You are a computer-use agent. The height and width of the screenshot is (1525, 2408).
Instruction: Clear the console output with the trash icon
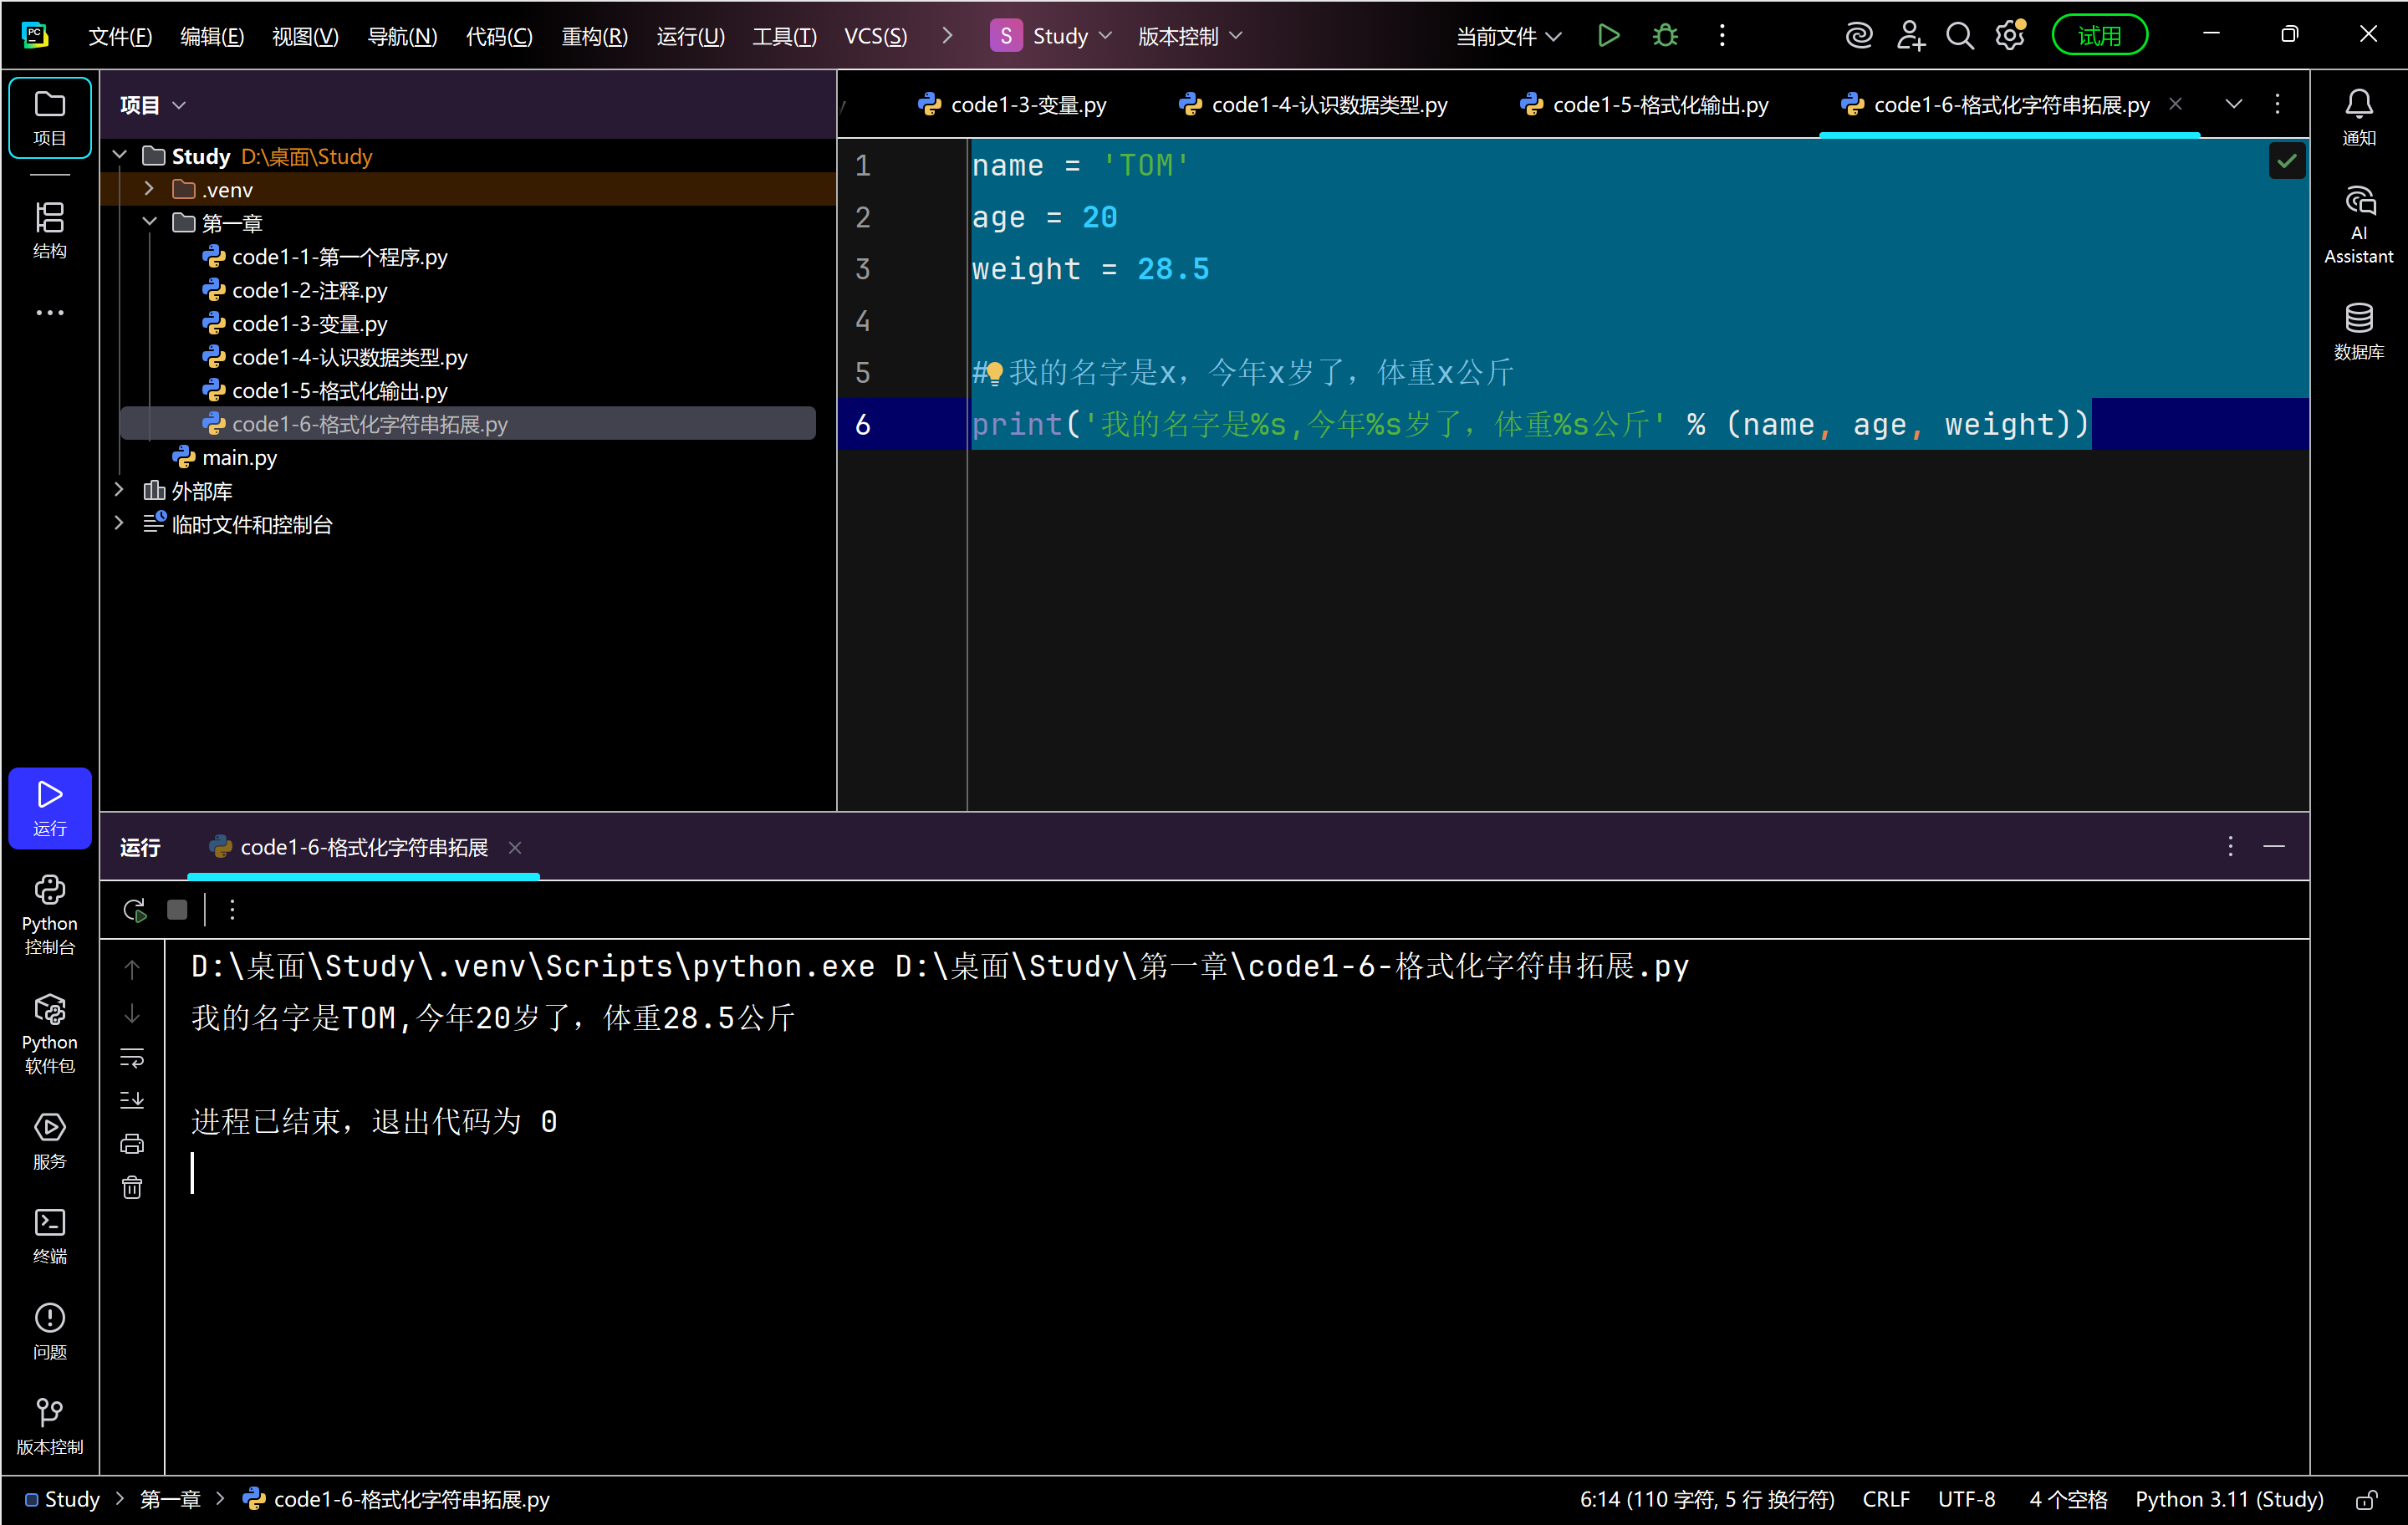(132, 1187)
